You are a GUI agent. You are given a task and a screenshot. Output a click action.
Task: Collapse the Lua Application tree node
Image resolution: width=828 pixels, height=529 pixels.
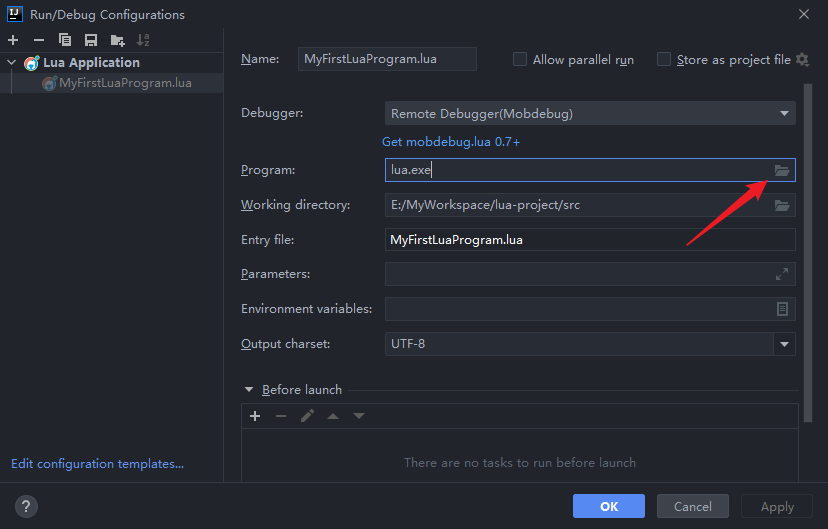12,63
